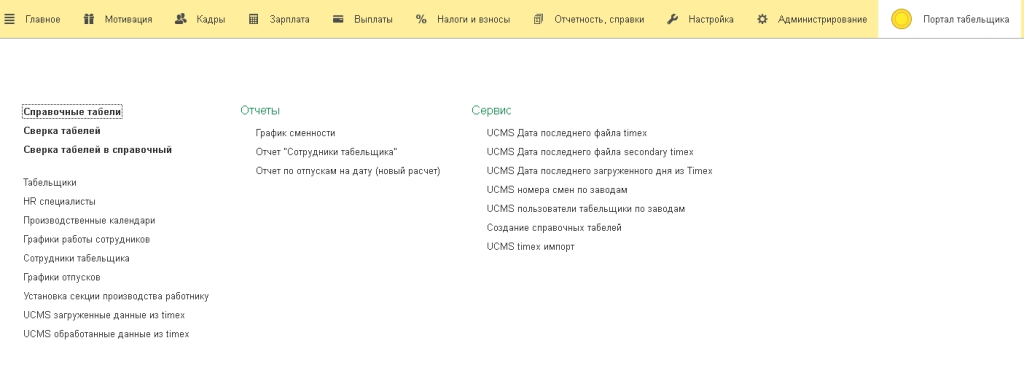Click the percent icon for Налоги и взносы

coord(421,19)
